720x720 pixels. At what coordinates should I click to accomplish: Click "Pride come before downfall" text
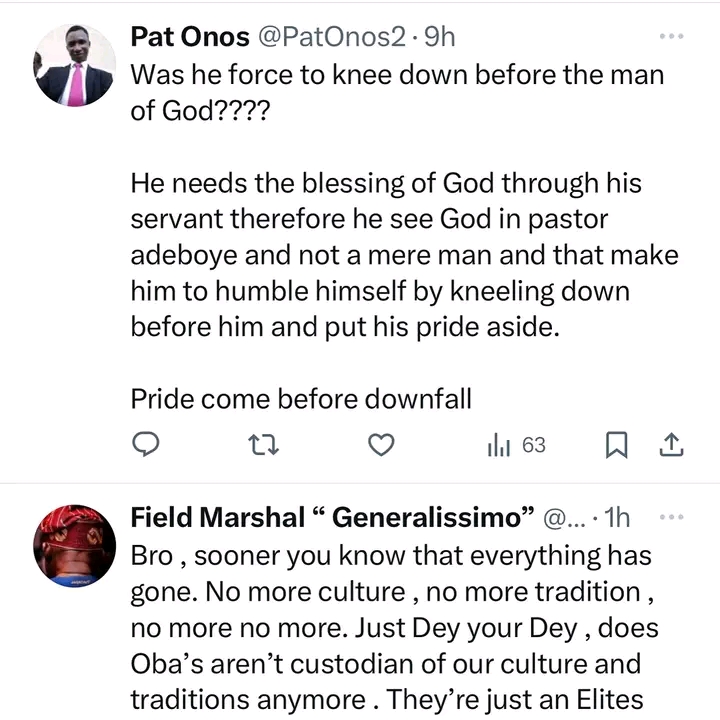[300, 399]
